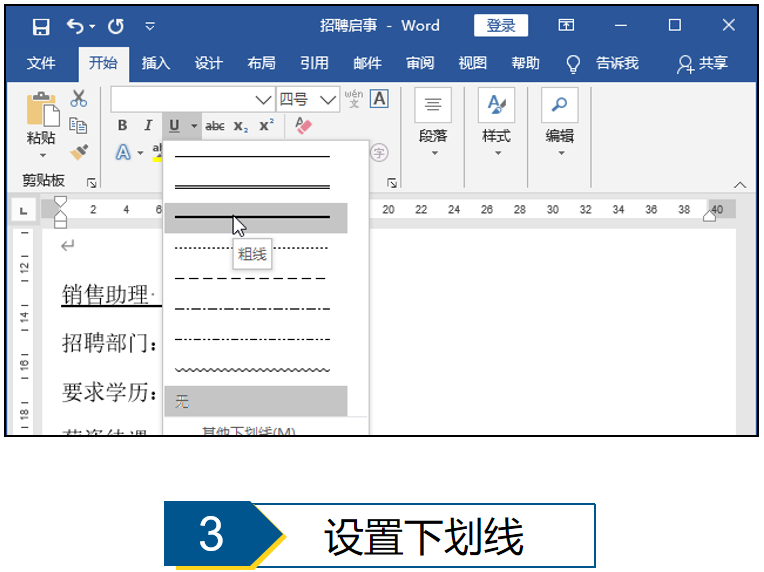Open the 编辑 editing group

click(560, 122)
